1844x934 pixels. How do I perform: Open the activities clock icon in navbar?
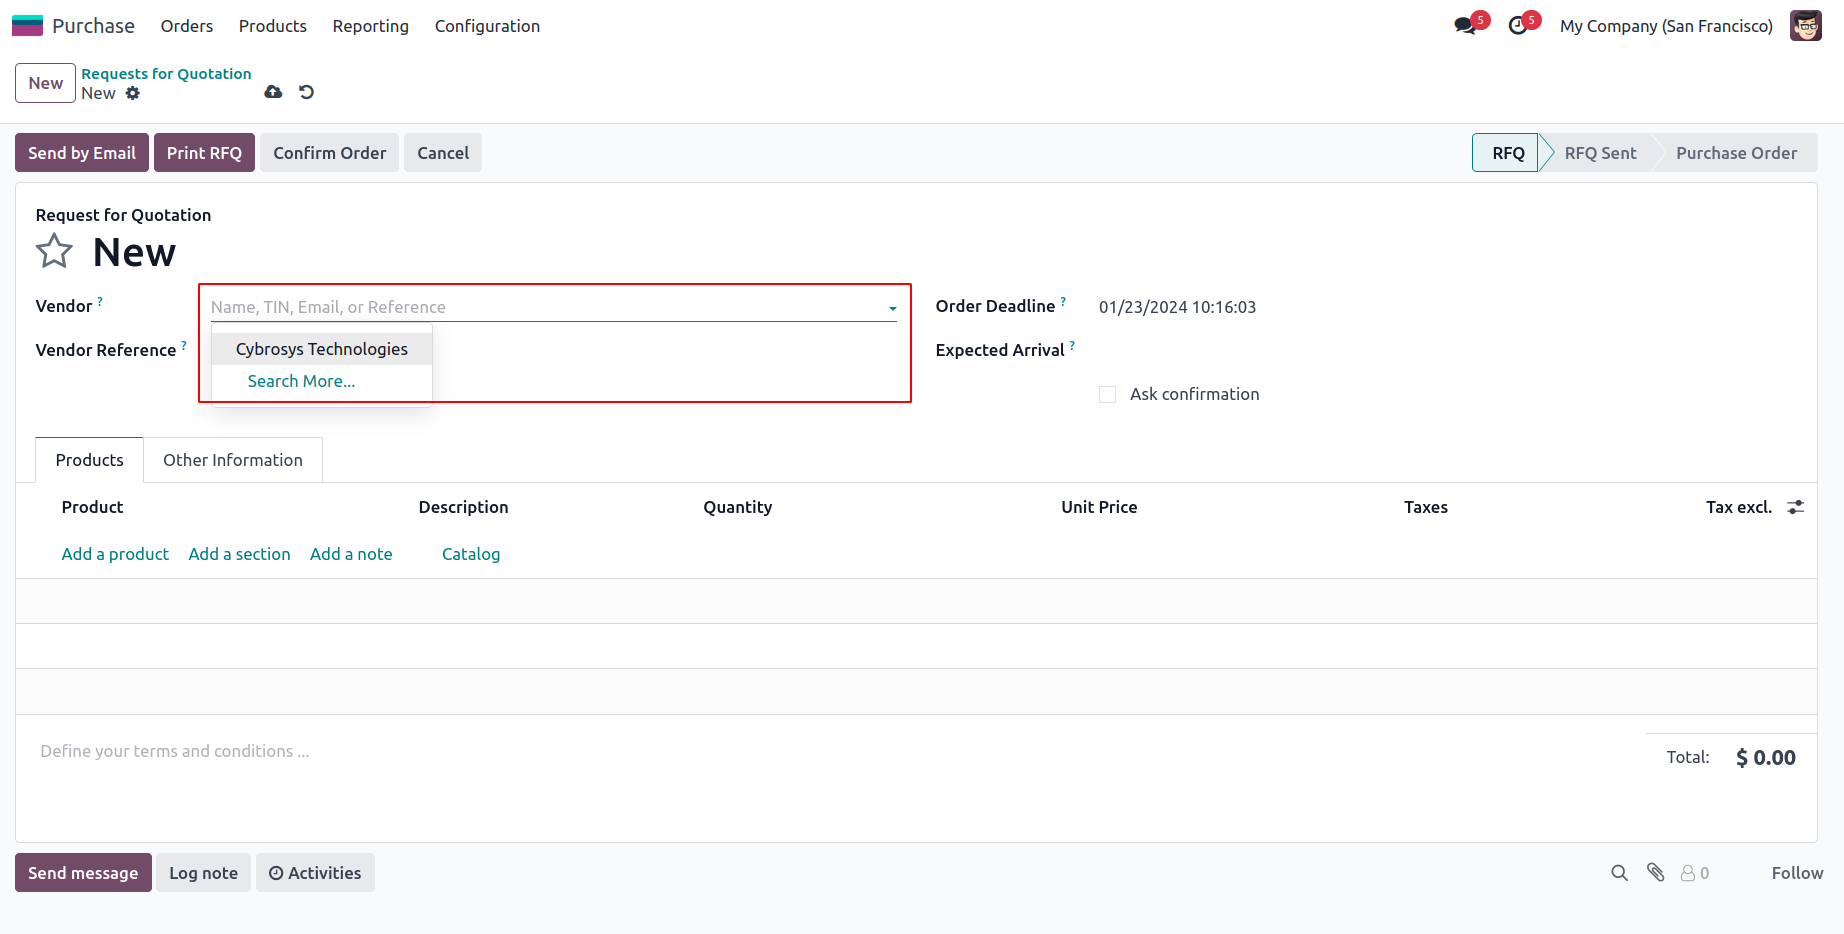click(x=1518, y=26)
